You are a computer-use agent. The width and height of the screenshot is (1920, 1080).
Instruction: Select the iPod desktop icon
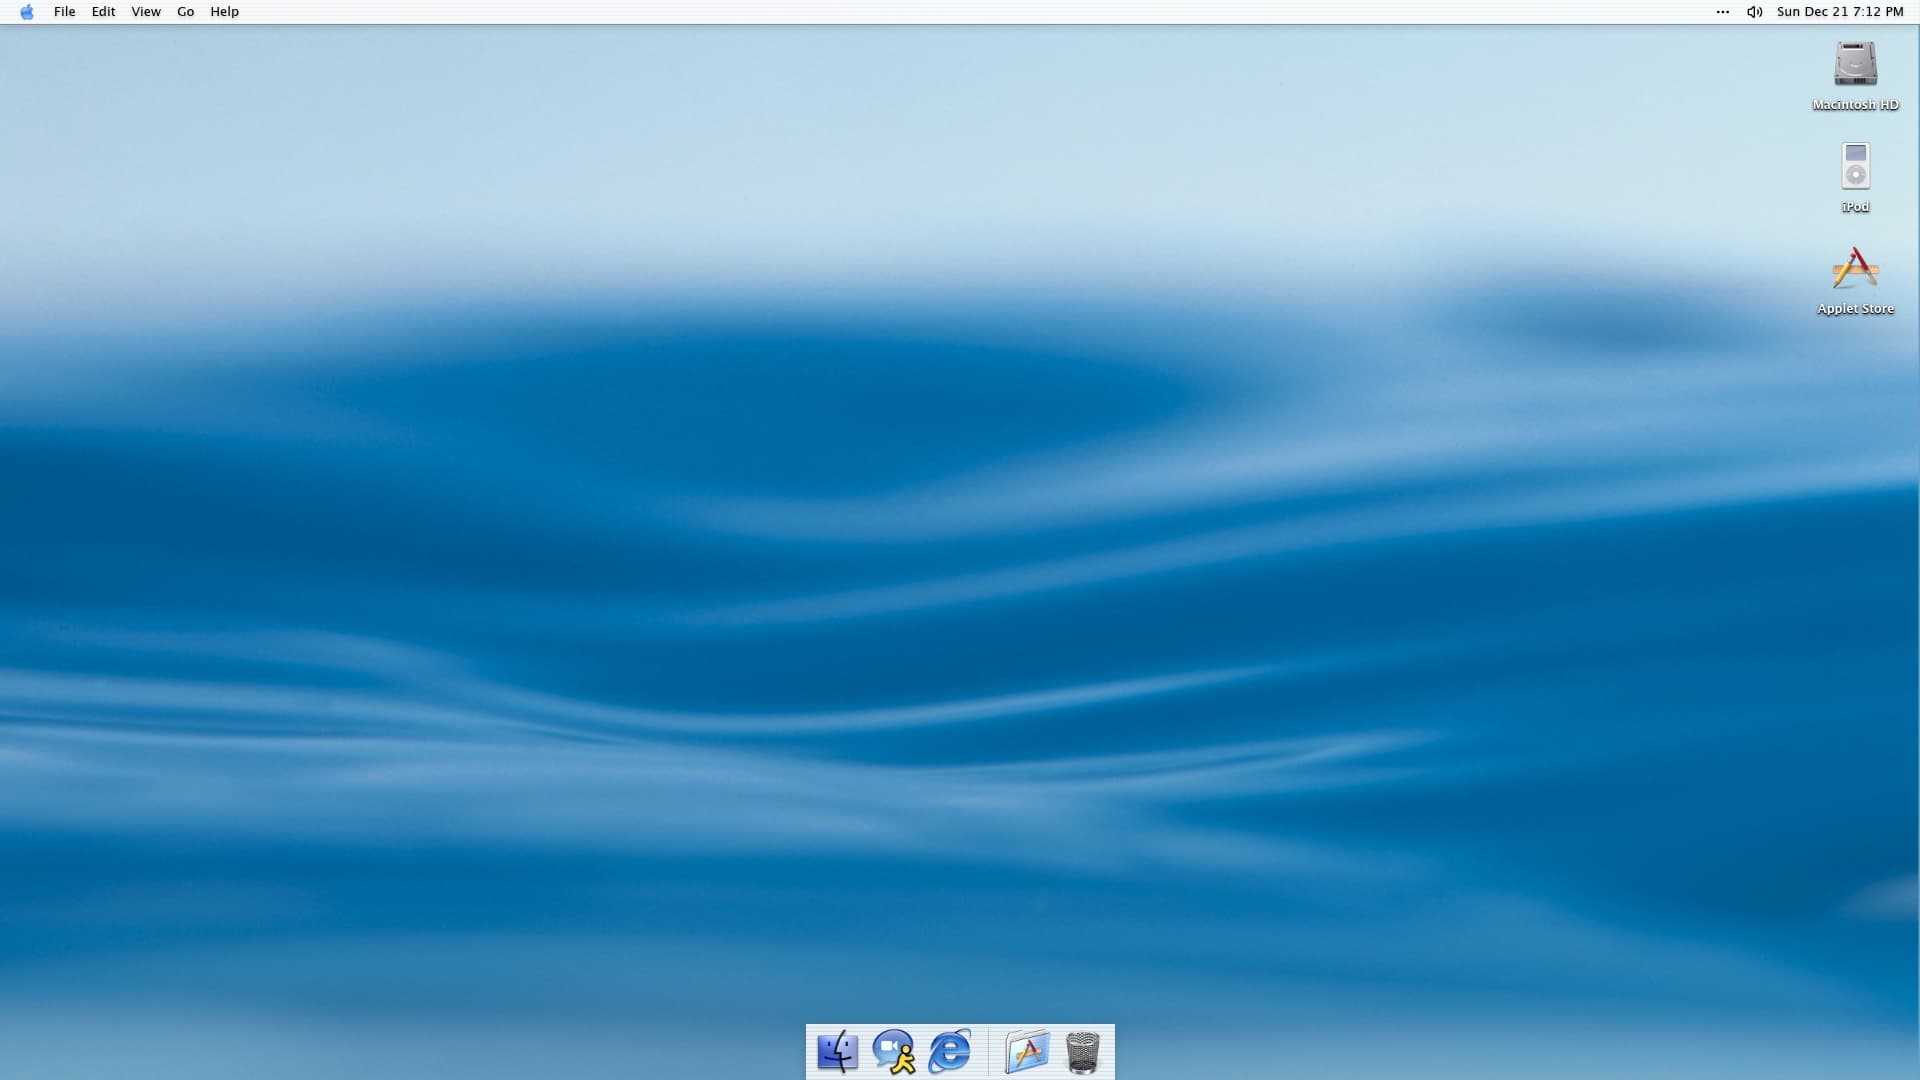click(x=1855, y=166)
